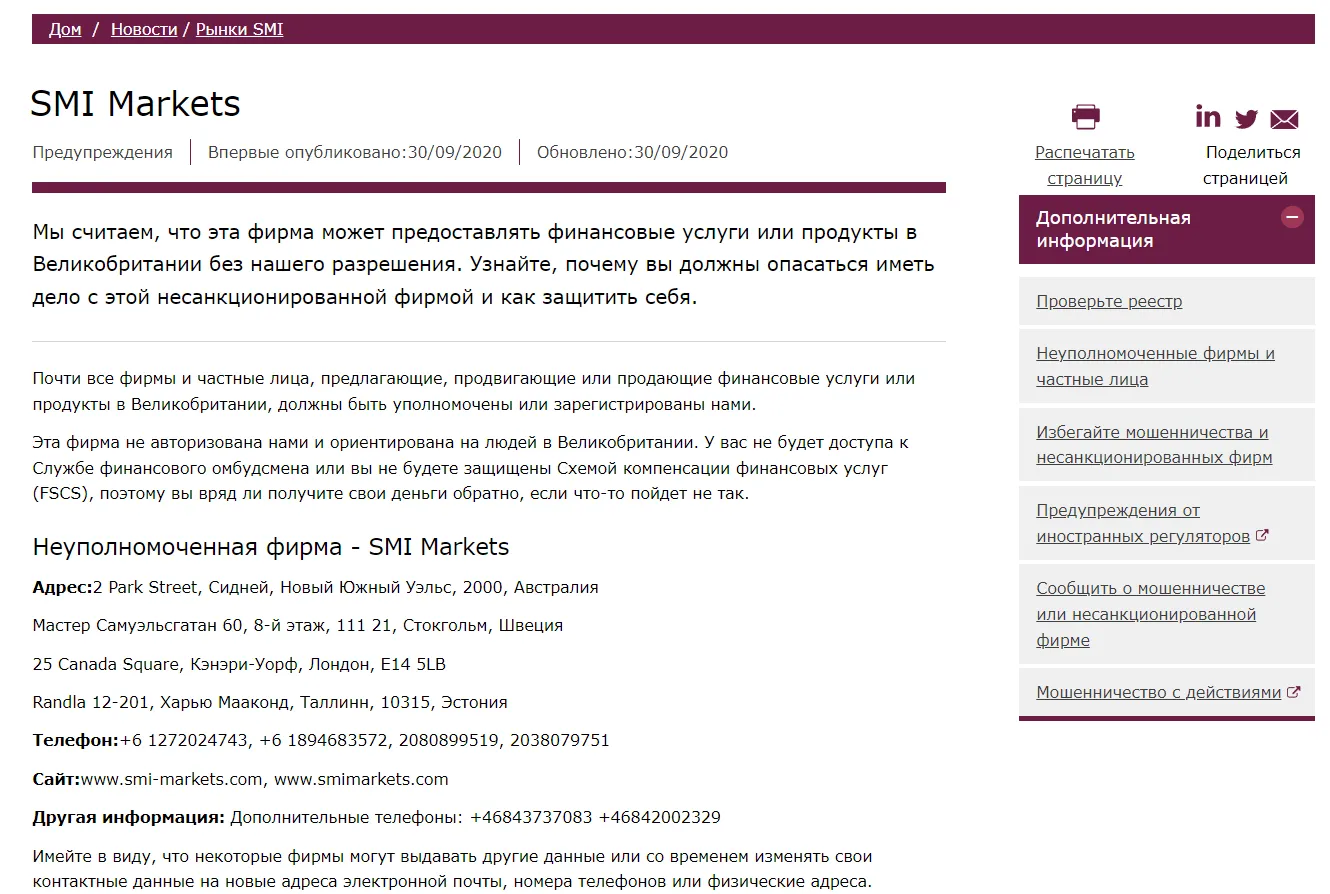Click the 25 Canada Square address line
Viewport: 1330px width, 894px height.
tap(239, 664)
